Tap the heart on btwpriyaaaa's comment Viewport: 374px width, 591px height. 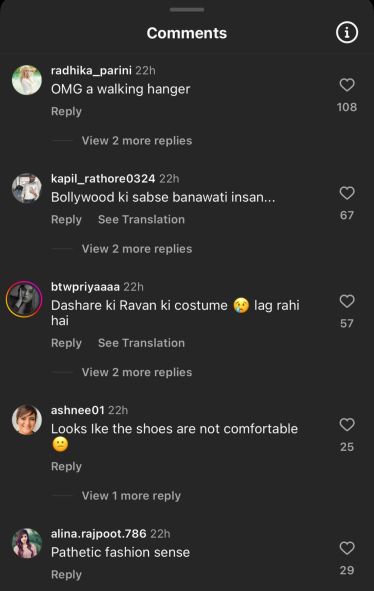pos(347,301)
